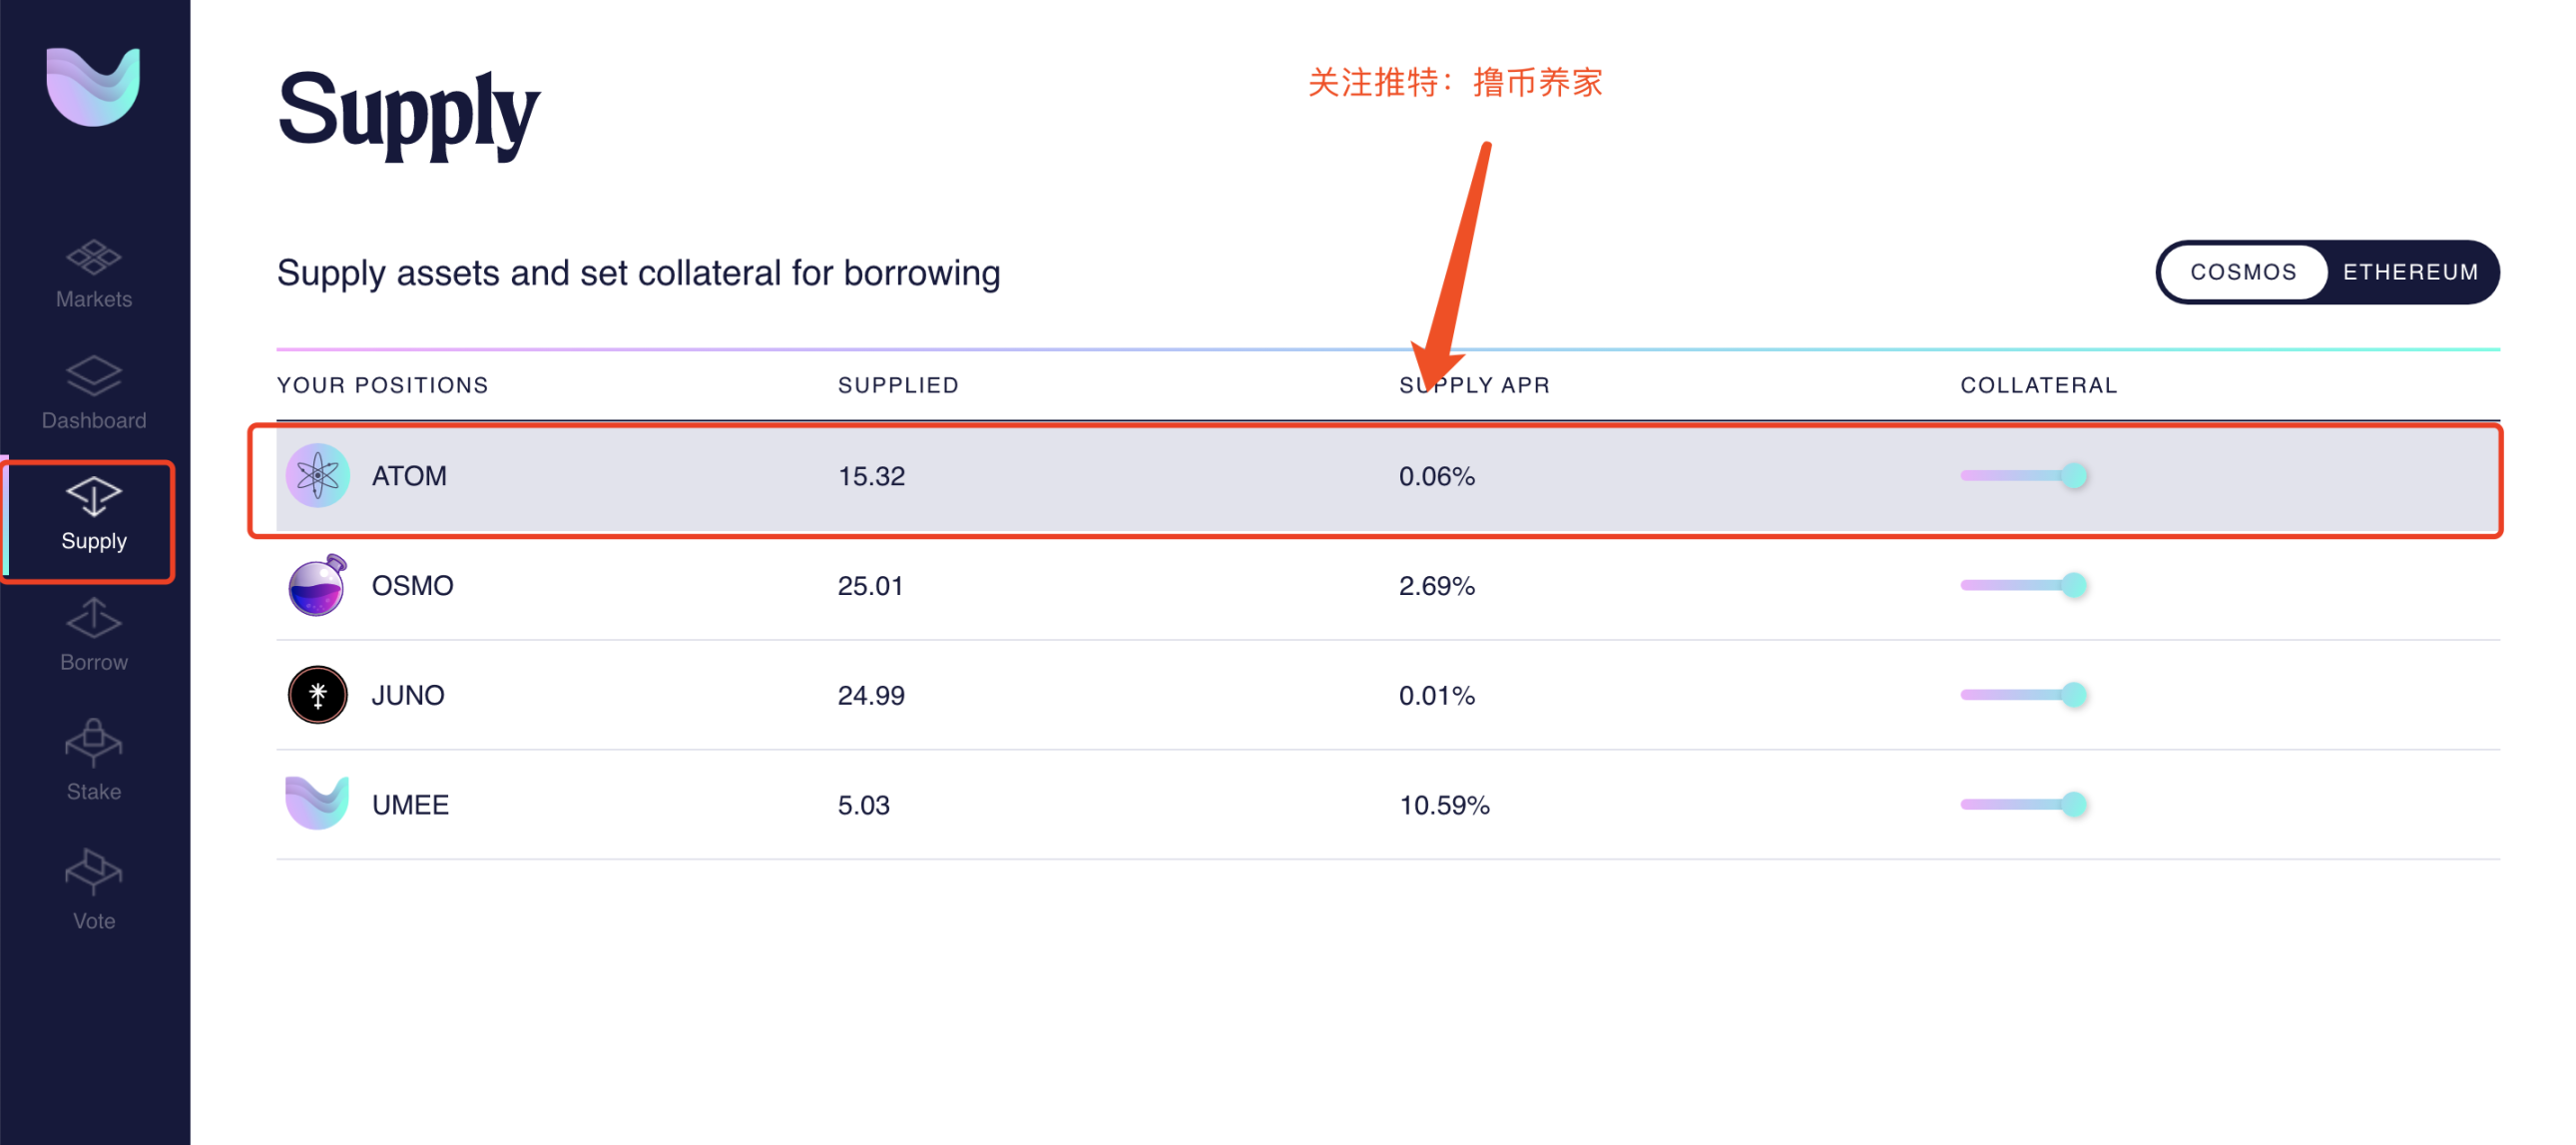This screenshot has width=2576, height=1145.
Task: Click the OSMO flask token icon
Action: coord(317,585)
